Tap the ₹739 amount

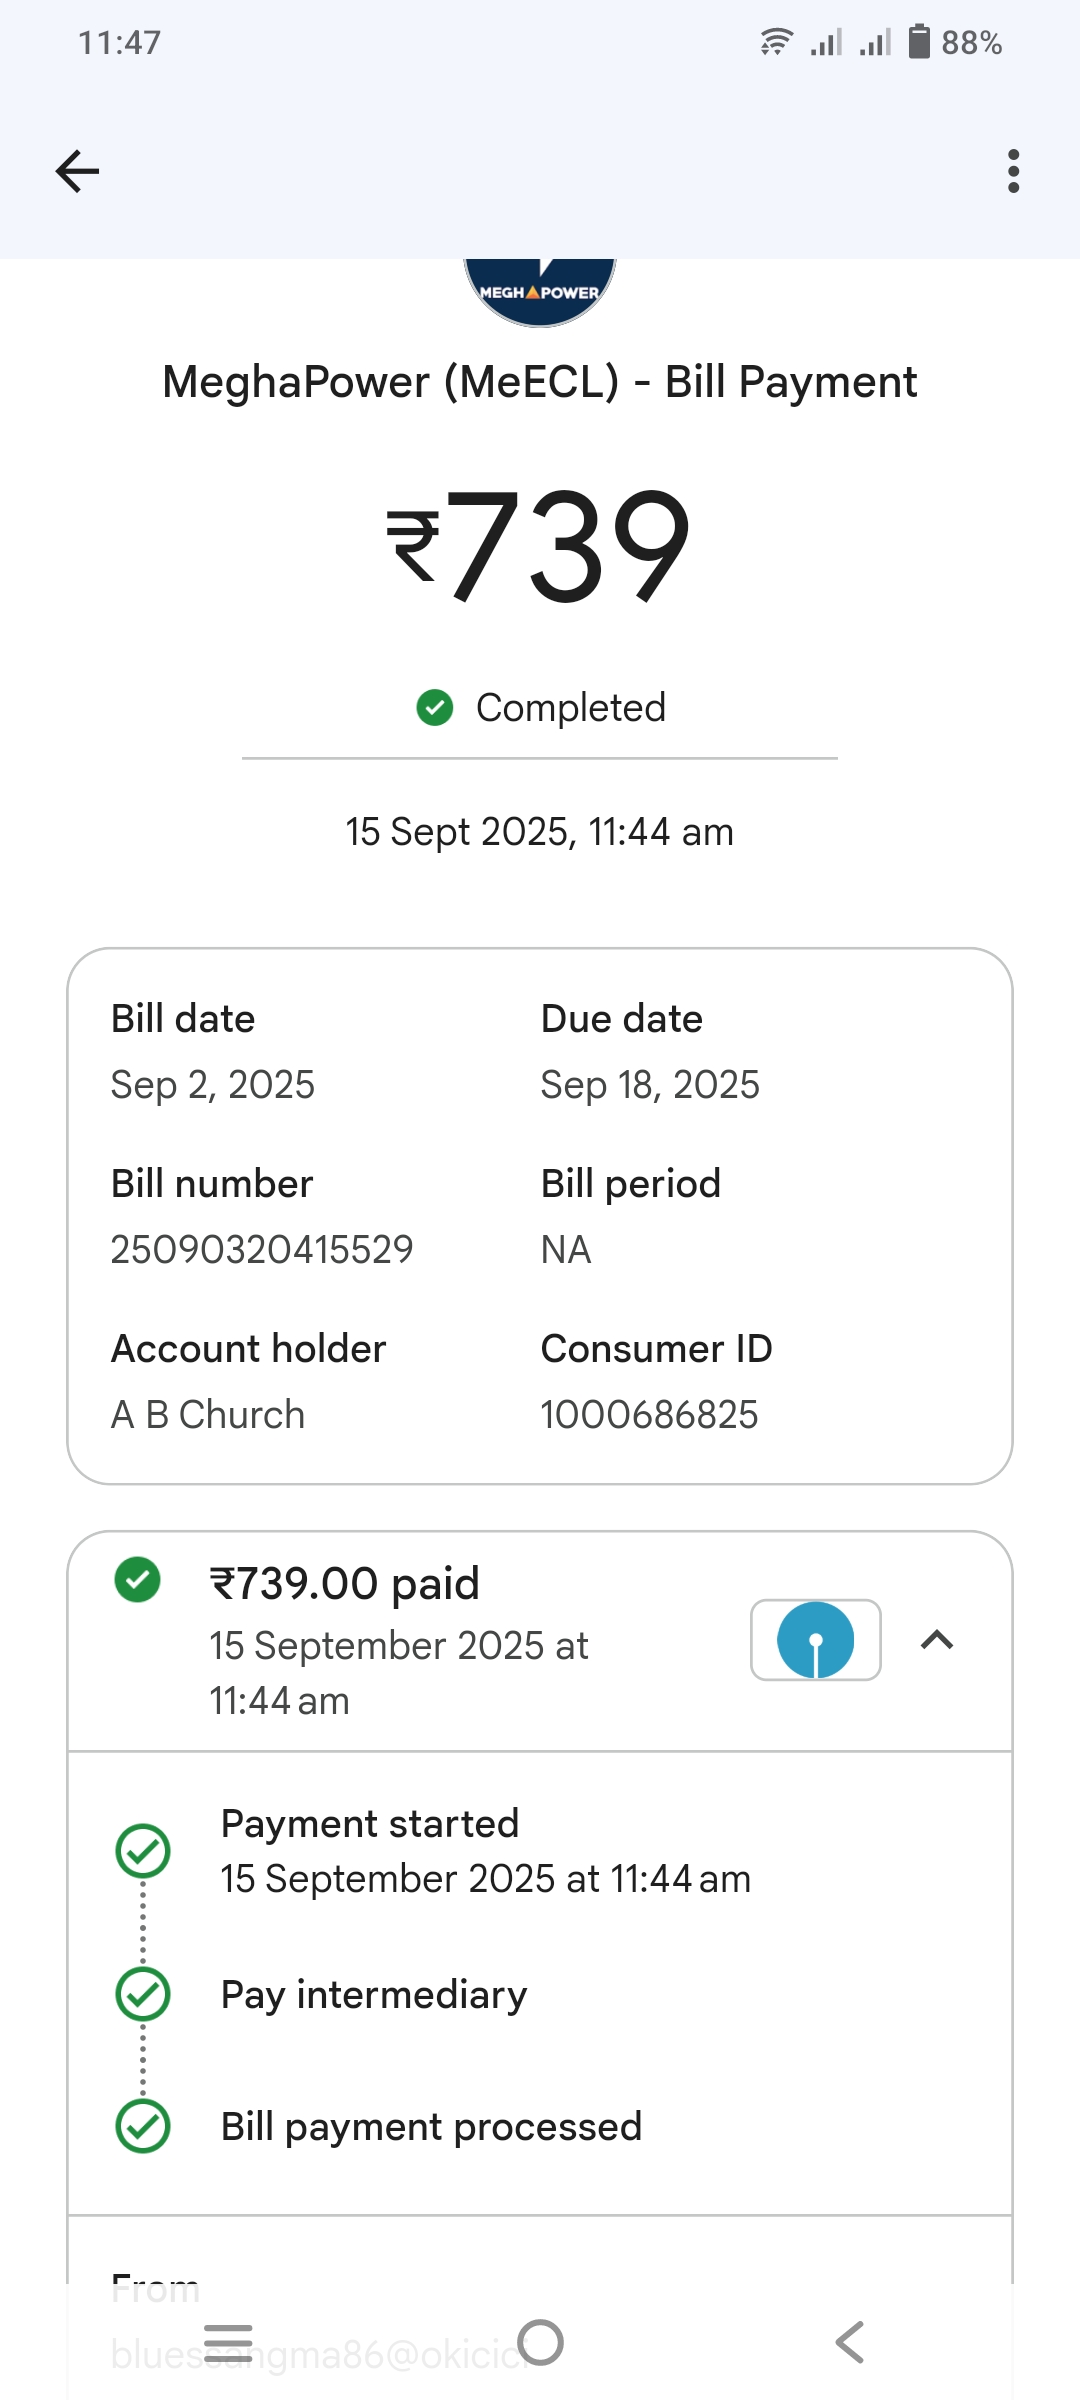540,546
